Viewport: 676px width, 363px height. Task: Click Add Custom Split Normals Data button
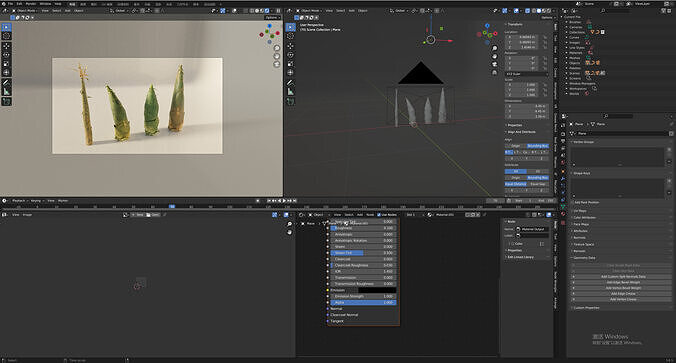(x=623, y=276)
